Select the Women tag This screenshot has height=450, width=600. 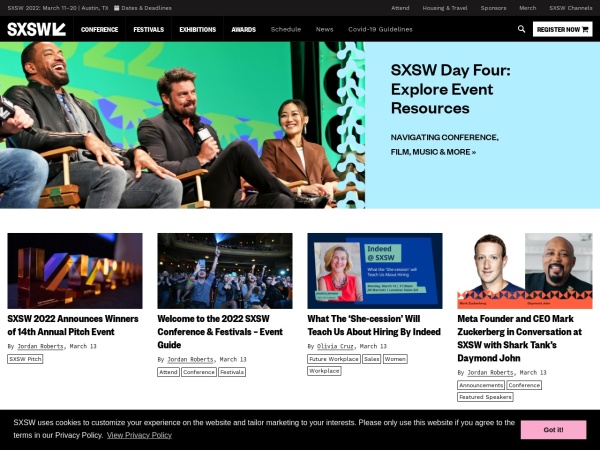[395, 359]
